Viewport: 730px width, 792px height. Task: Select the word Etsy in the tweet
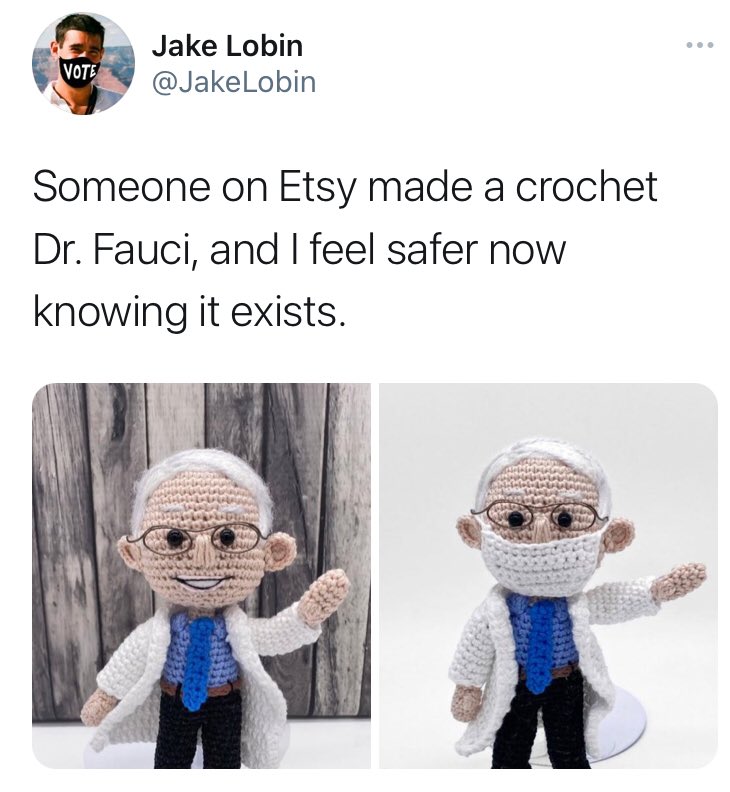(318, 187)
